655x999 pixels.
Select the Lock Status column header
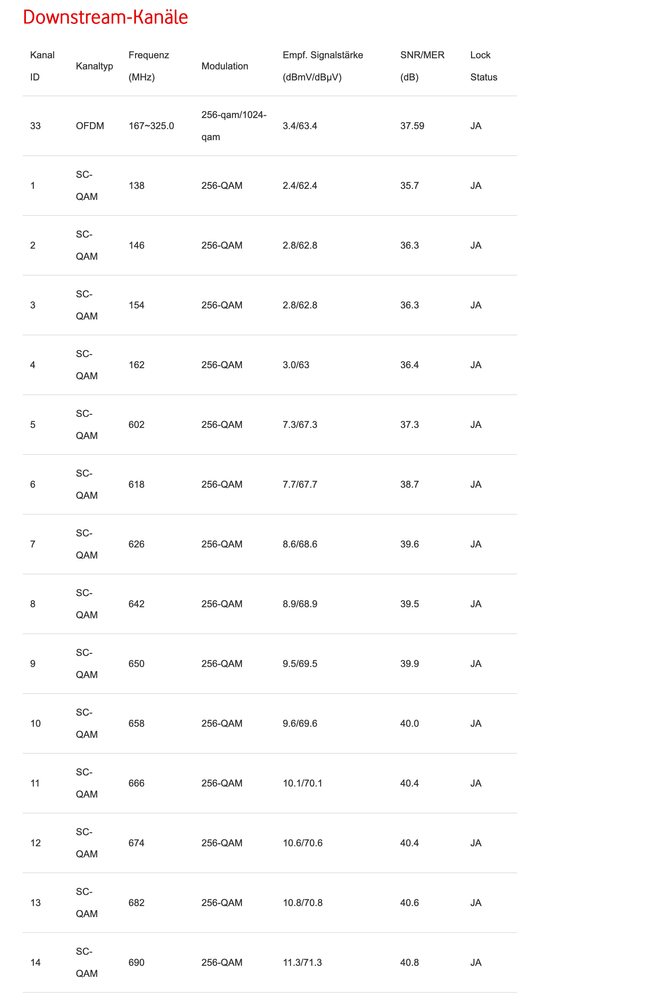pyautogui.click(x=483, y=66)
